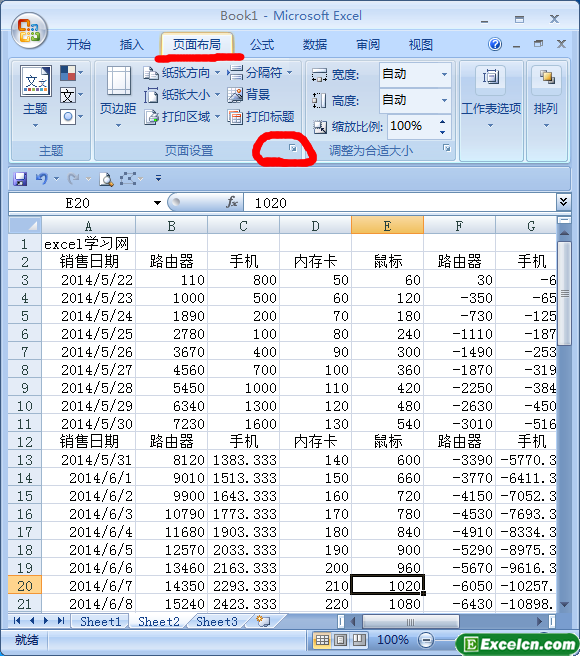
Task: Open 页面设置 dialog launcher
Action: click(x=293, y=148)
